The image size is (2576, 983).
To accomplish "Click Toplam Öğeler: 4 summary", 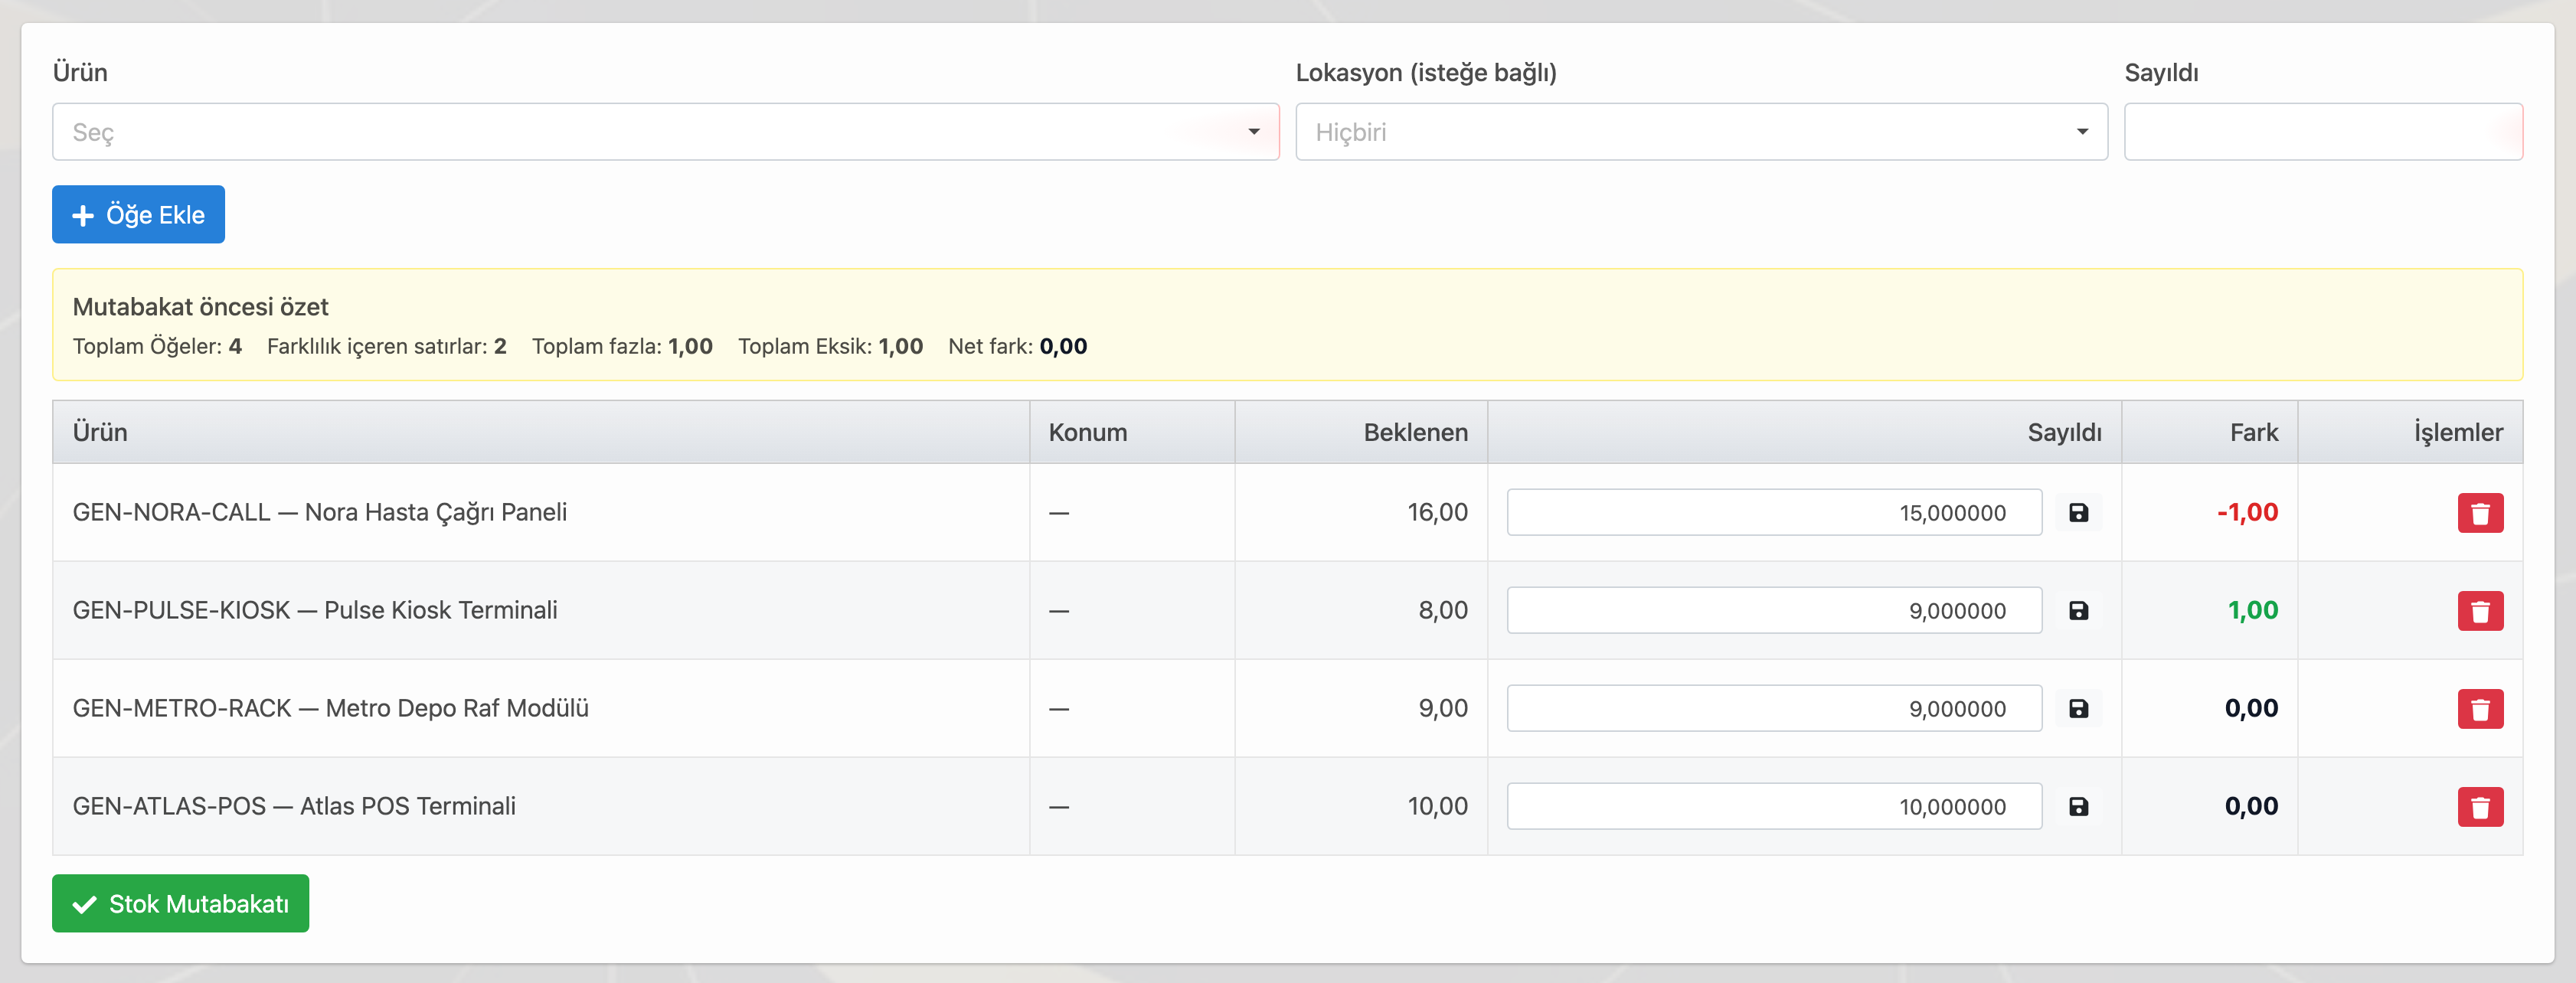I will click(x=157, y=346).
